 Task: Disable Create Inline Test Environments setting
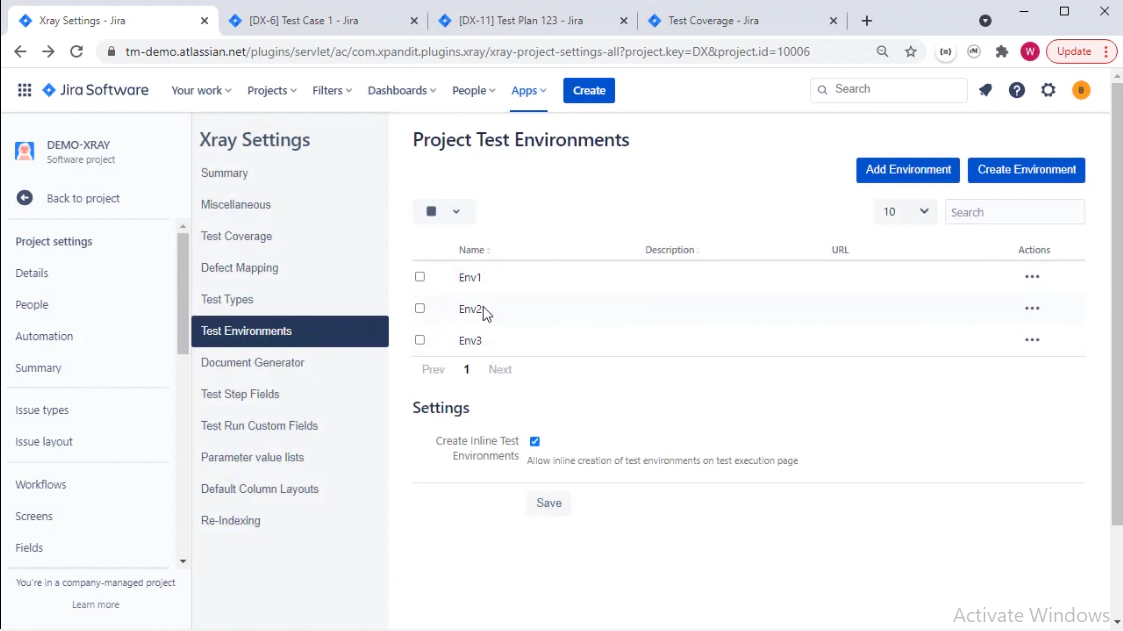(x=535, y=440)
